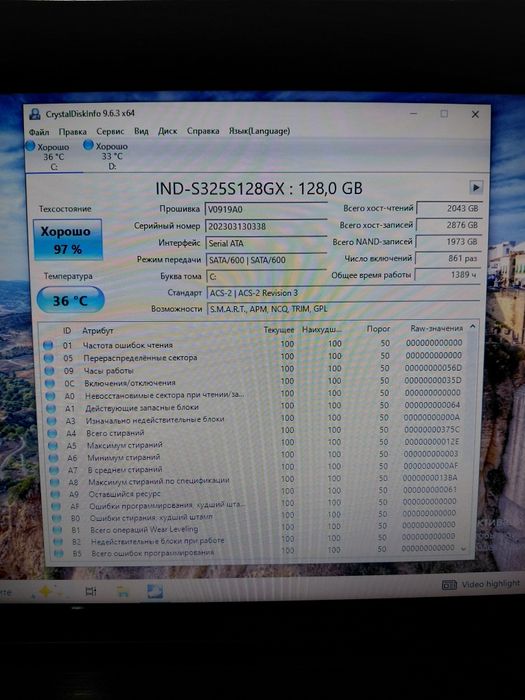Click the CrystalDiskInfo taskbar icon

coord(155,592)
